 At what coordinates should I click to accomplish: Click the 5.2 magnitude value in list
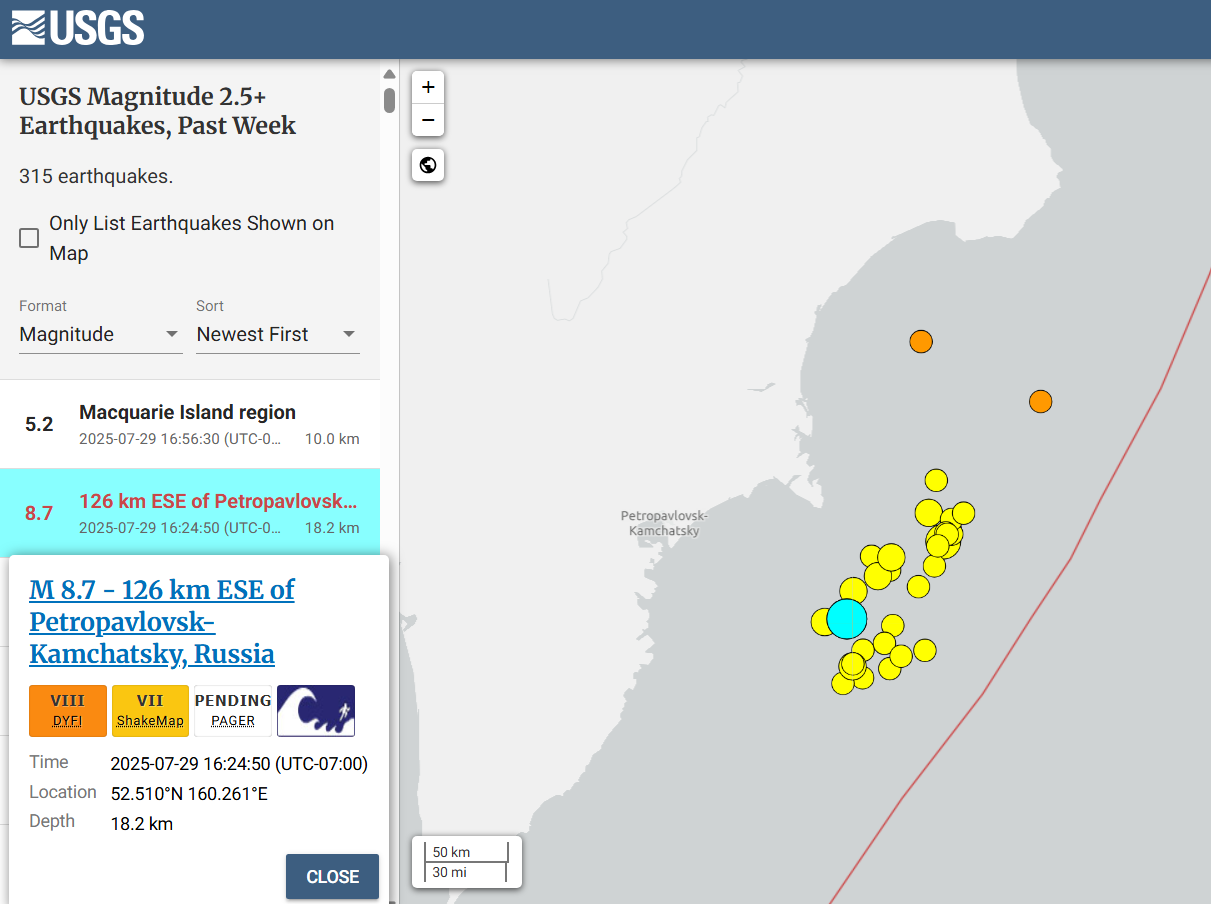coord(39,424)
